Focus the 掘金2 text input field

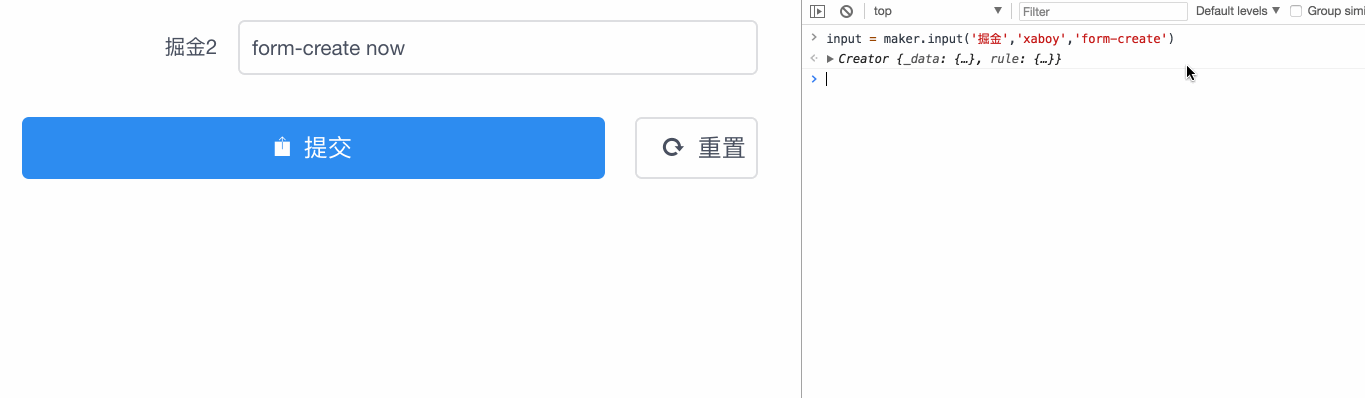[x=497, y=48]
